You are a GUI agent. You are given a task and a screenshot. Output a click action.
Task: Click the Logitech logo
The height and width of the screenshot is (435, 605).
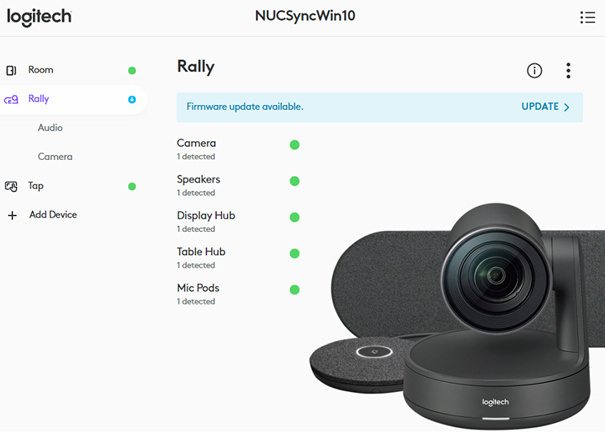click(39, 17)
